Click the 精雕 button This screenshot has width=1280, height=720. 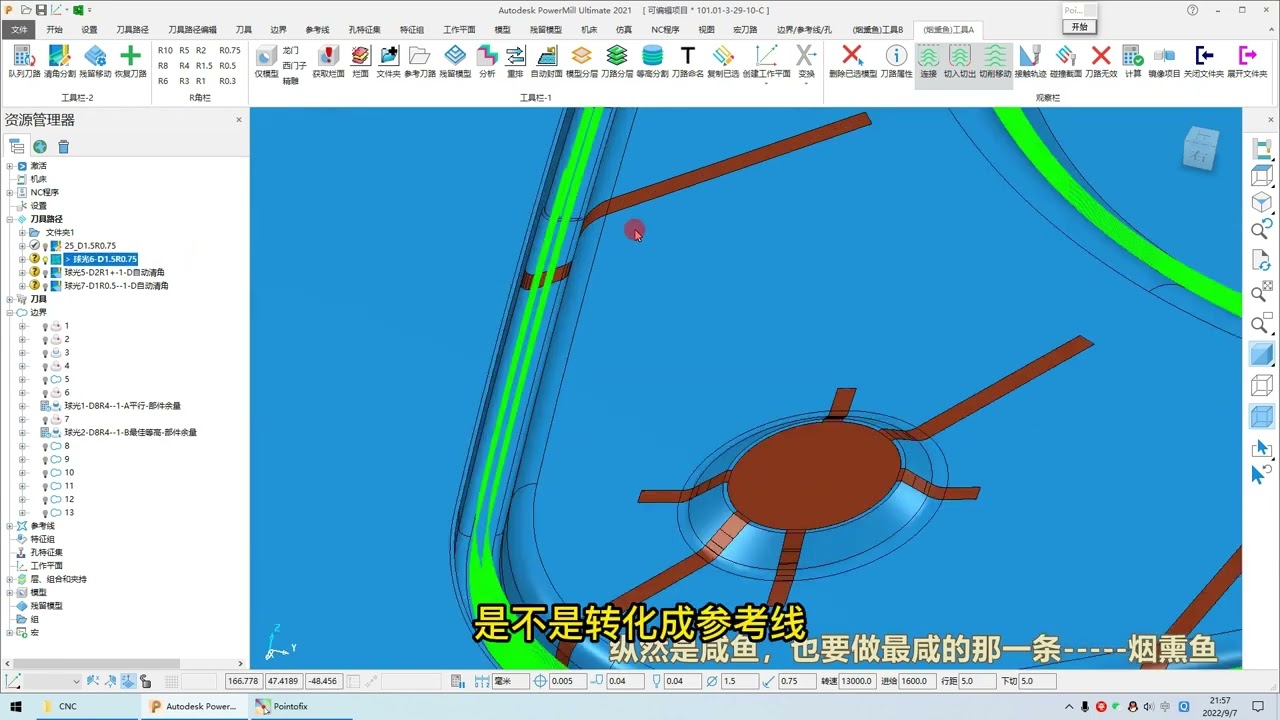click(291, 81)
